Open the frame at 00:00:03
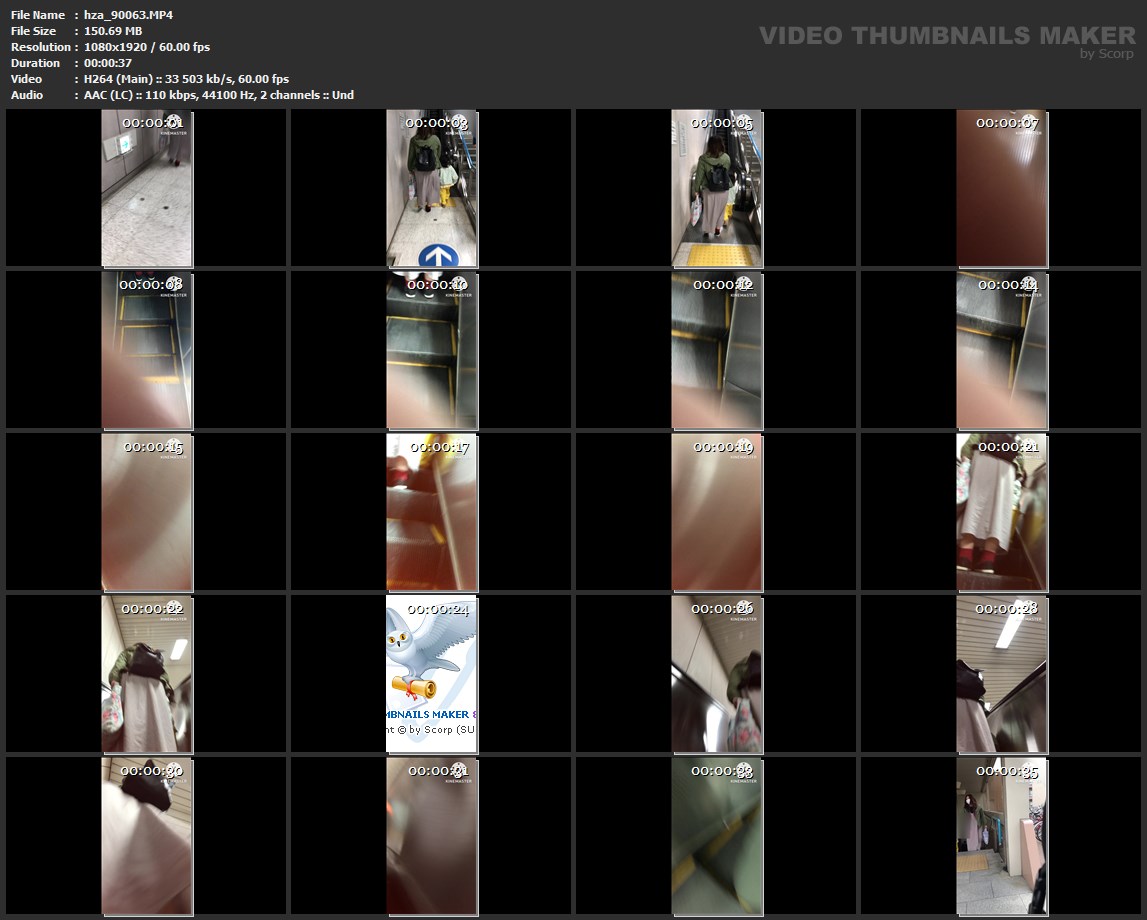Viewport: 1147px width, 920px height. tap(432, 188)
